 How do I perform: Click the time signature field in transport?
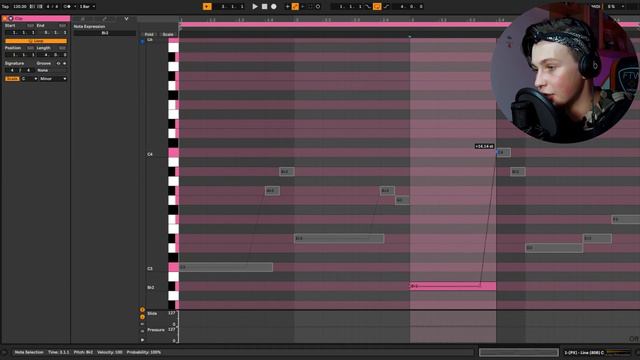tap(52, 7)
